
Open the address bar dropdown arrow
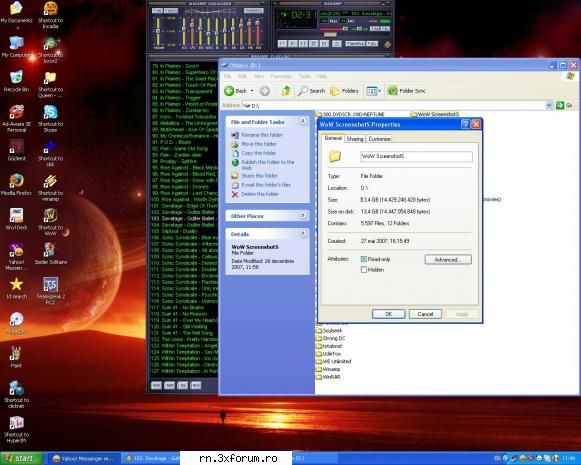point(549,106)
